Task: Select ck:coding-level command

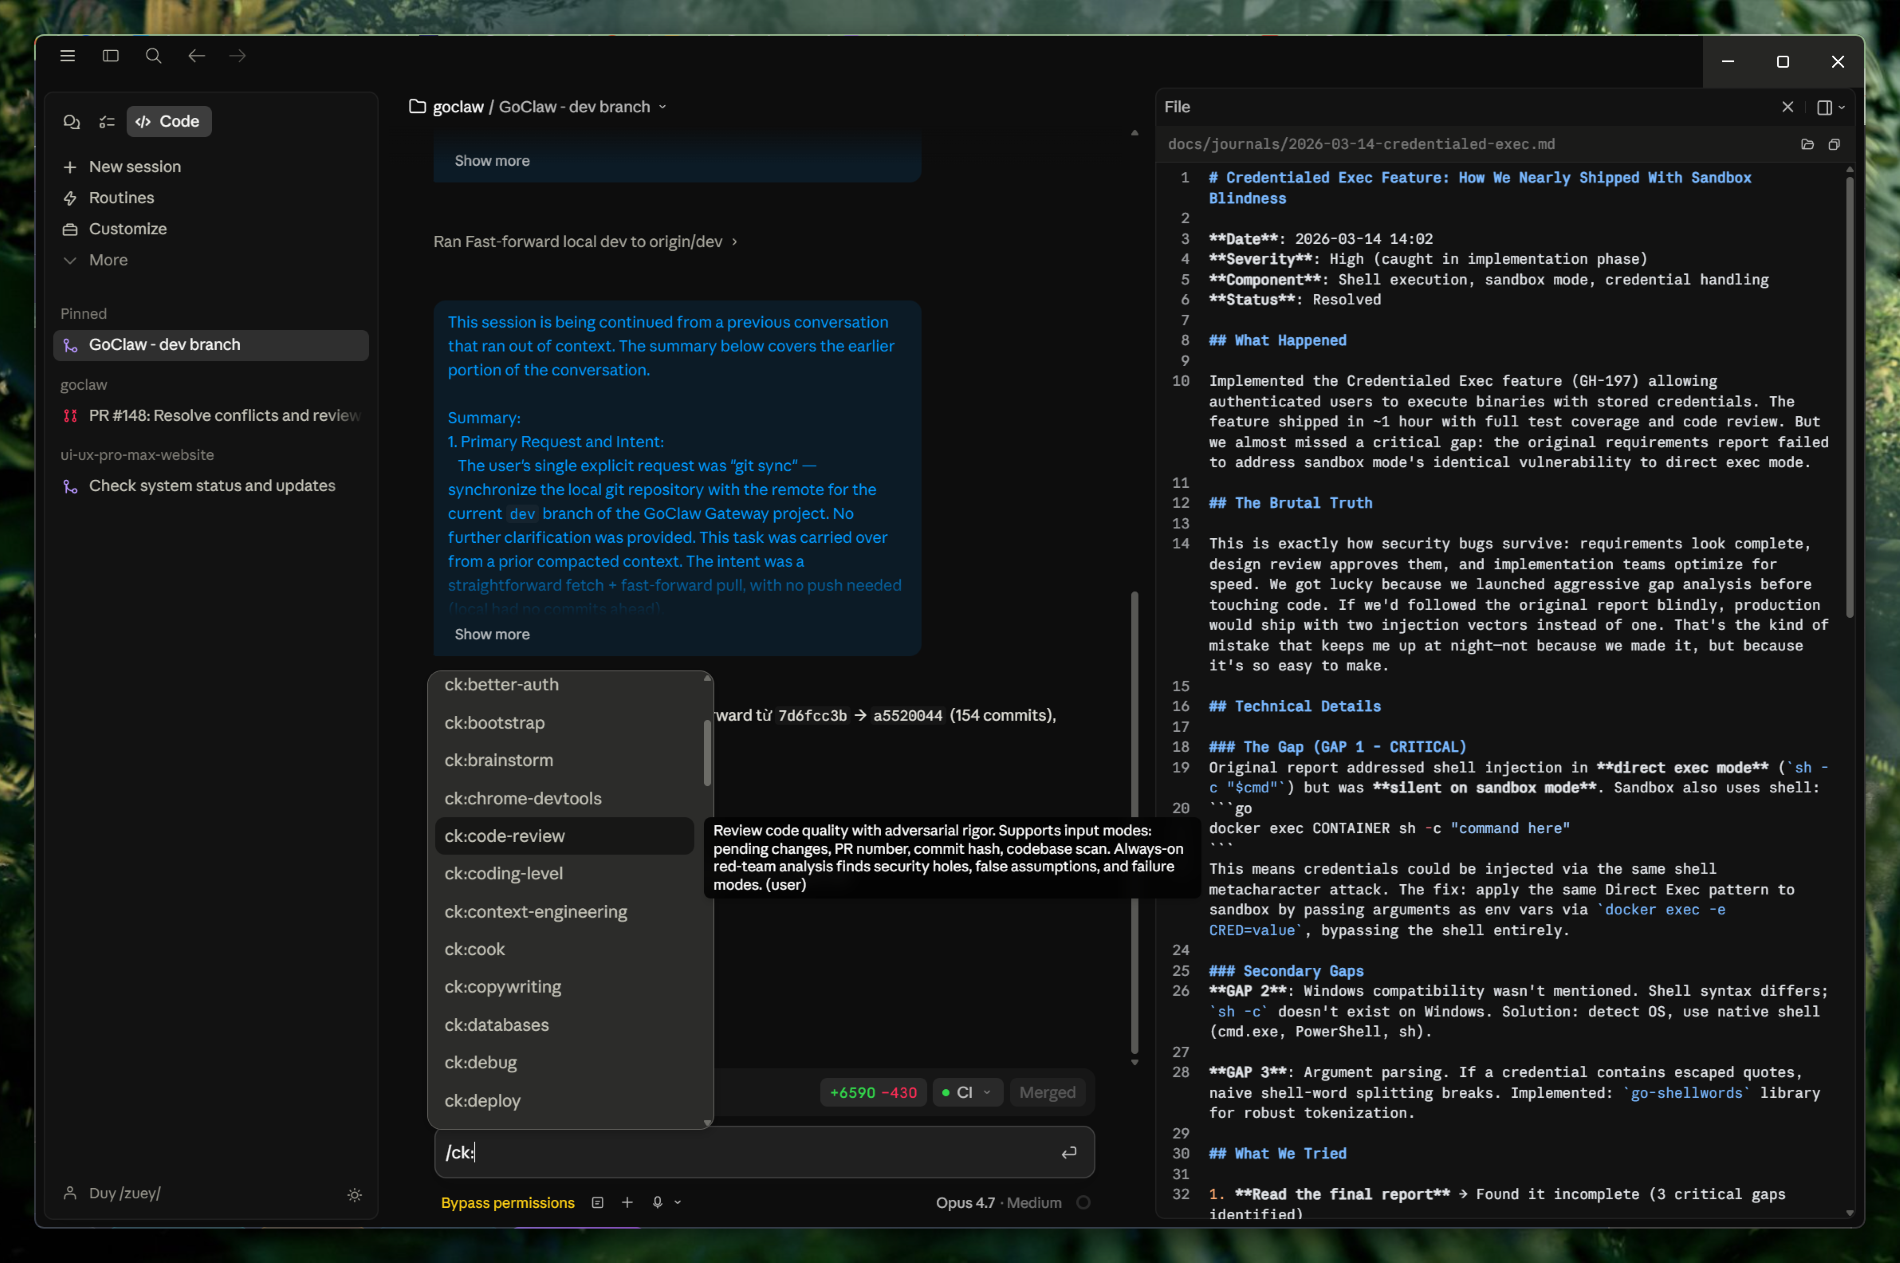Action: point(564,874)
